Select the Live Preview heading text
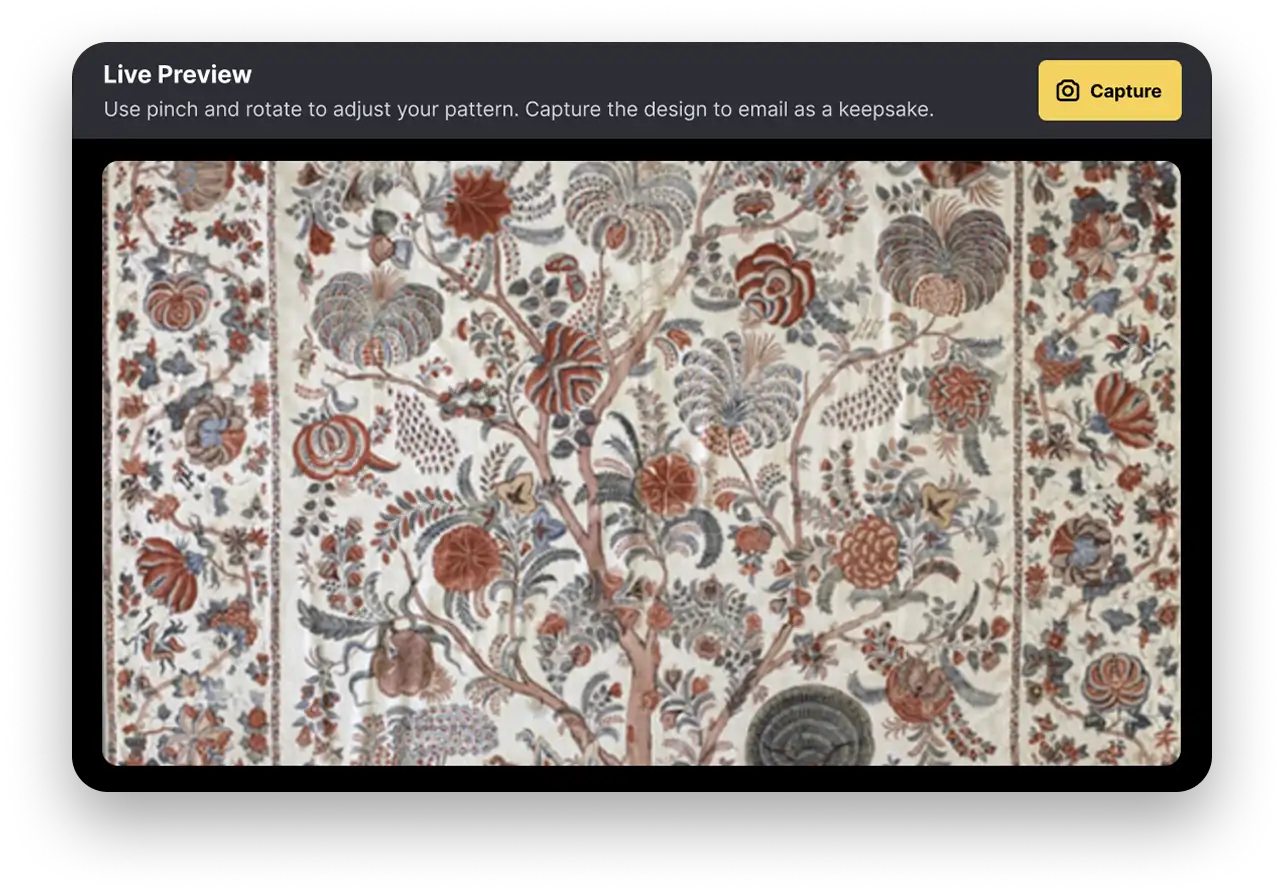Viewport: 1284px width, 894px height. (x=178, y=74)
